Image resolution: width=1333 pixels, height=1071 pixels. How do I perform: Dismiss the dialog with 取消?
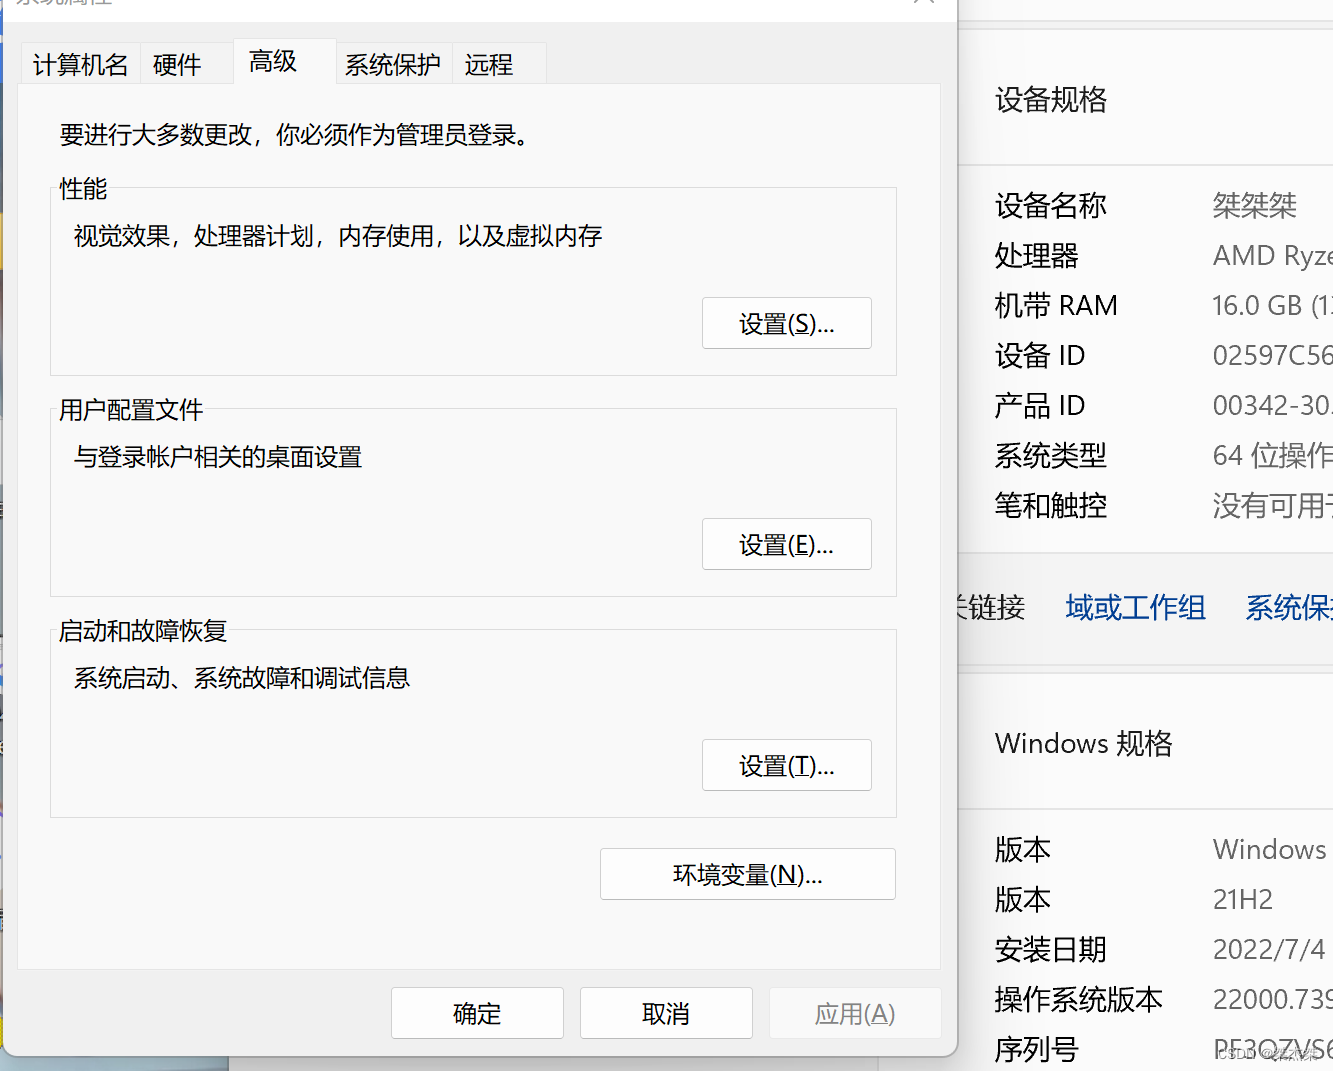click(666, 1013)
